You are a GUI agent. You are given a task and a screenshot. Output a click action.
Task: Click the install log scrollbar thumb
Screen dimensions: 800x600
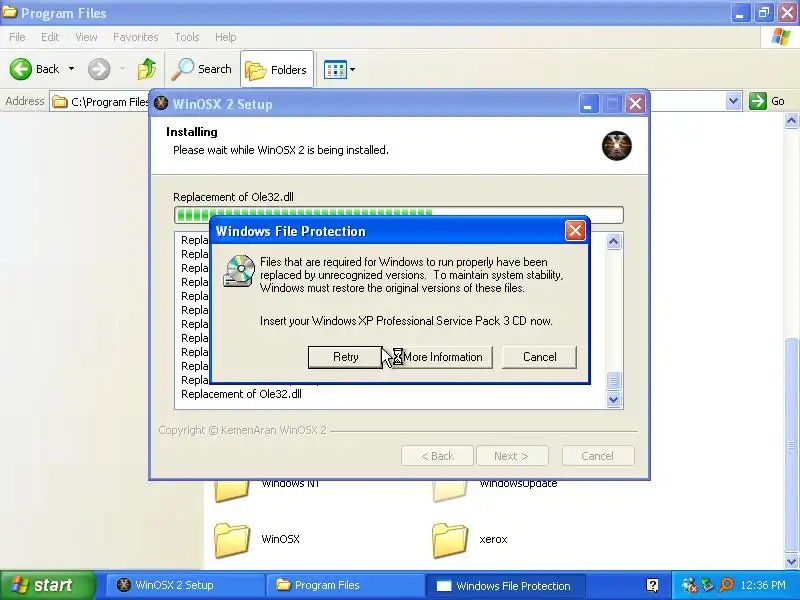tap(613, 381)
